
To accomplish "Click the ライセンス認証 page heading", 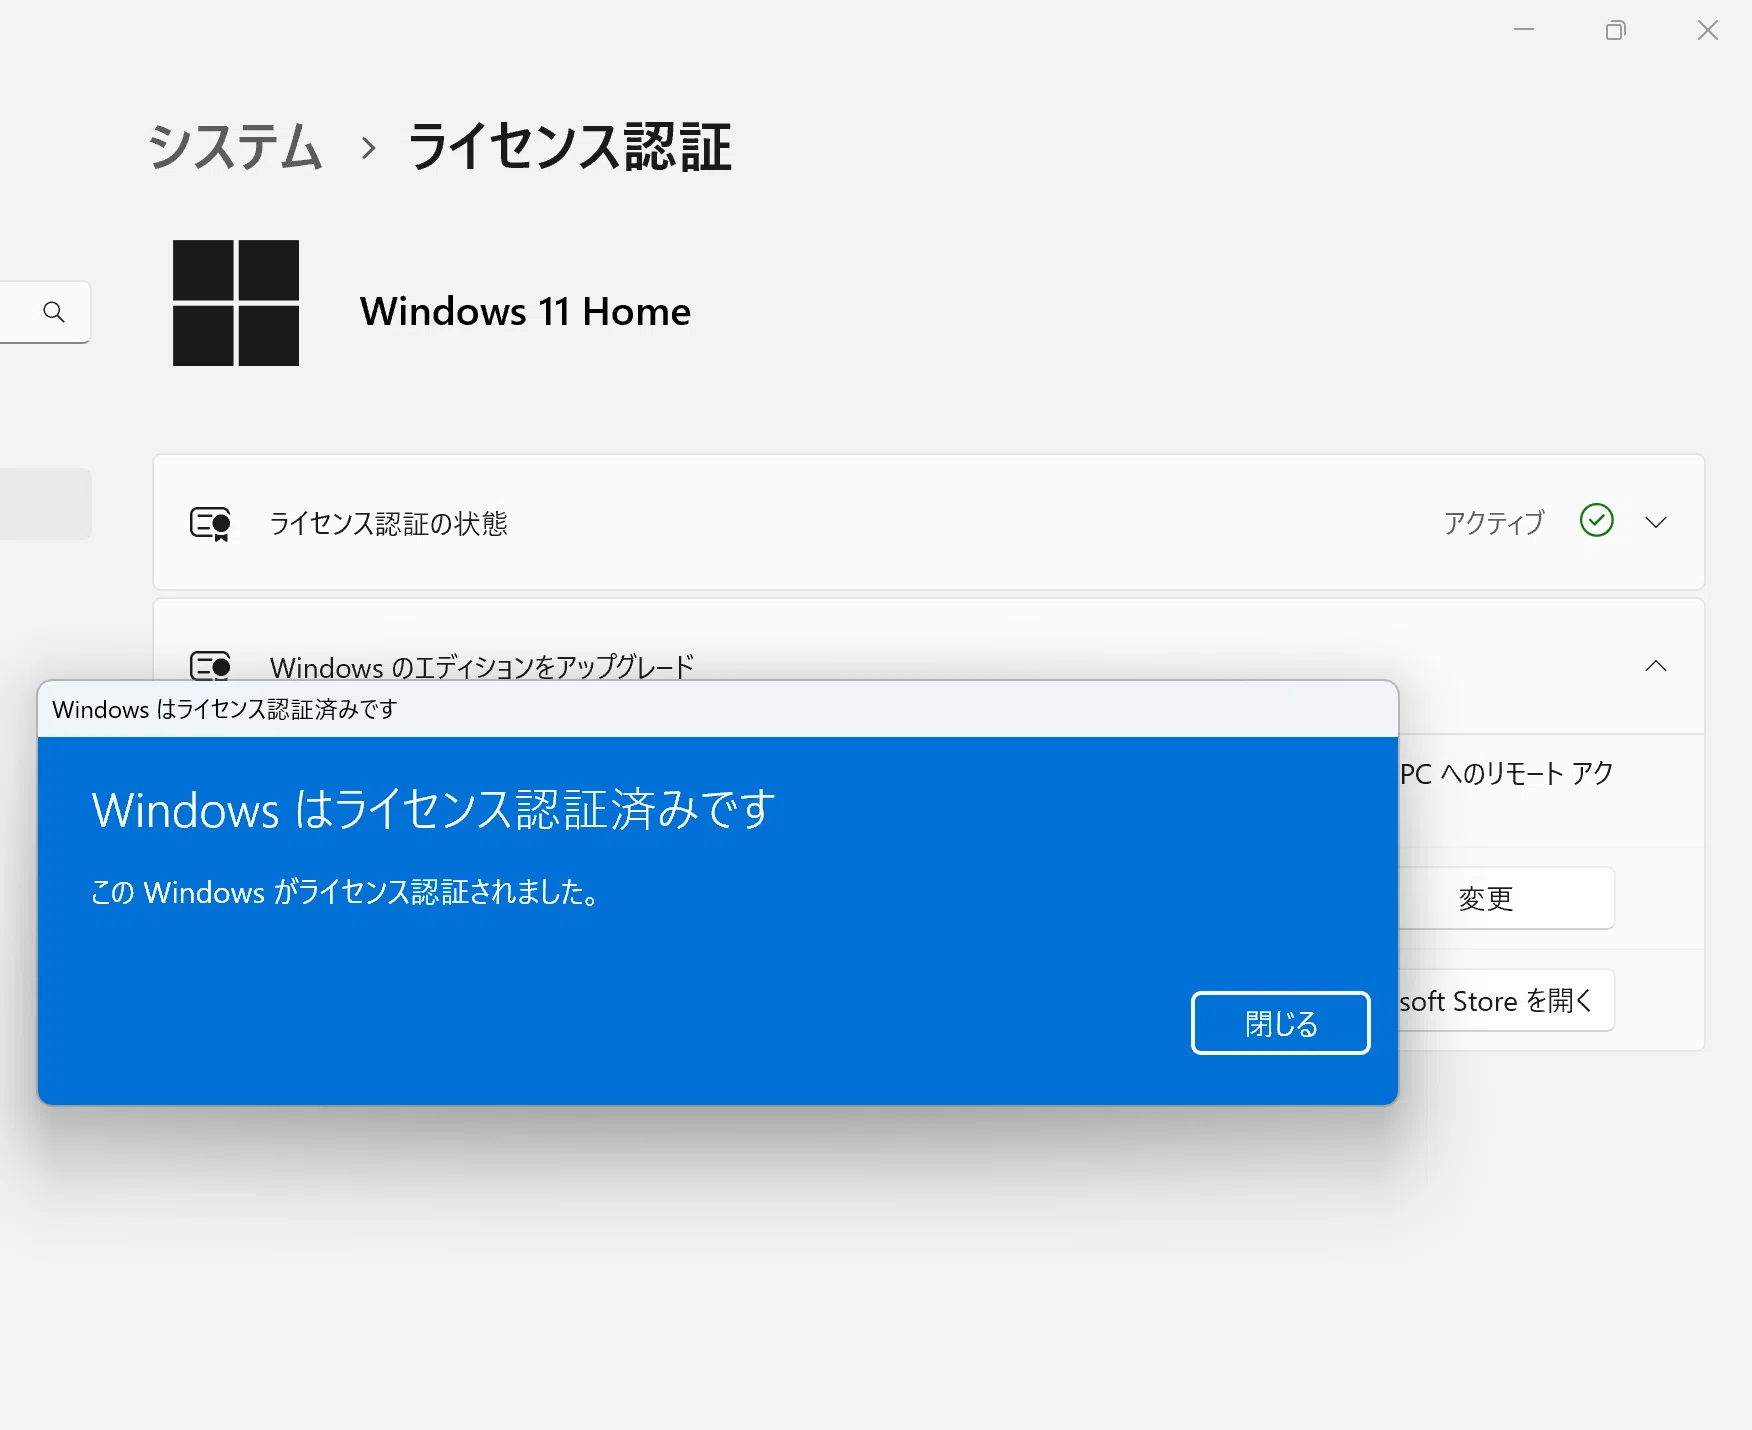I will click(x=570, y=147).
